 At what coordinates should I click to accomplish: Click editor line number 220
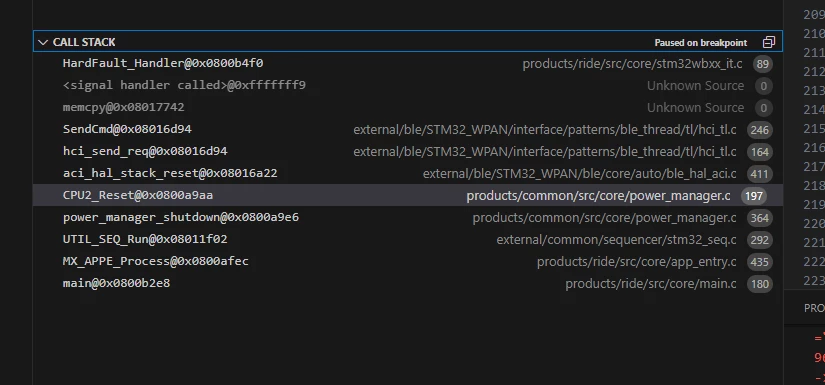click(813, 224)
